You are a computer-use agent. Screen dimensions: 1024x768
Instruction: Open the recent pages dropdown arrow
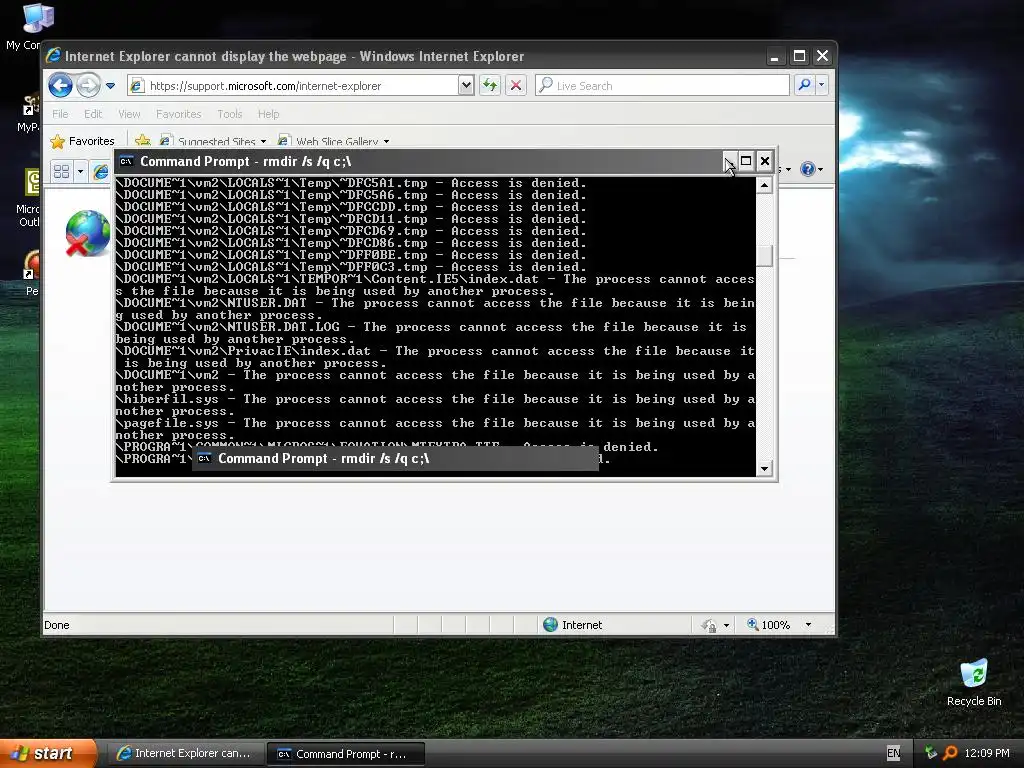[110, 86]
